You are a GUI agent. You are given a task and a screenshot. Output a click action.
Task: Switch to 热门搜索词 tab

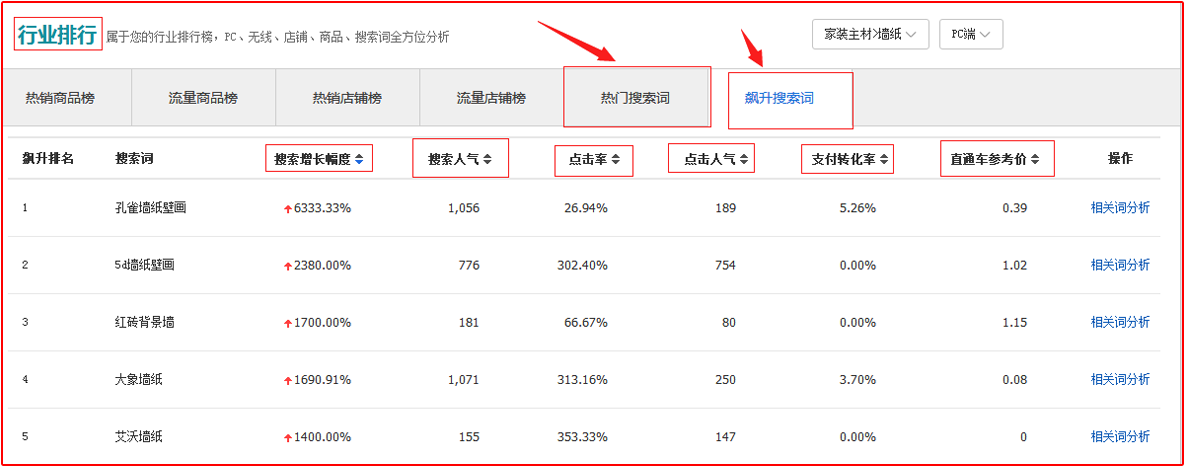pos(635,98)
